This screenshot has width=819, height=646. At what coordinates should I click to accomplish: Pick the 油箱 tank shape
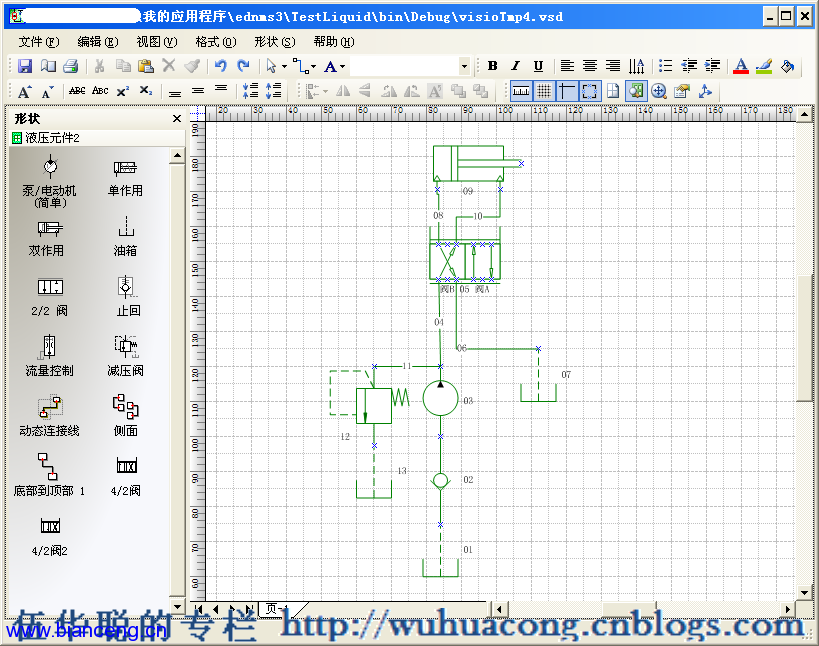pos(125,237)
